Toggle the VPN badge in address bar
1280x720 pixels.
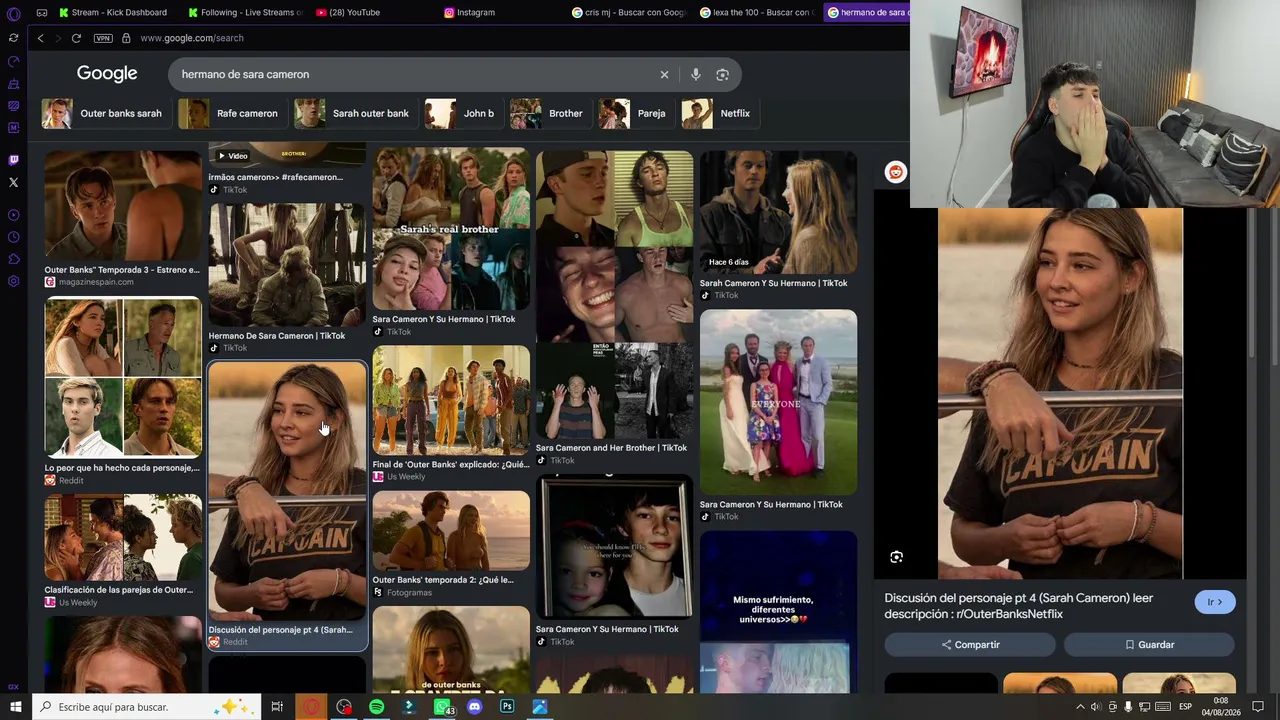pyautogui.click(x=103, y=38)
